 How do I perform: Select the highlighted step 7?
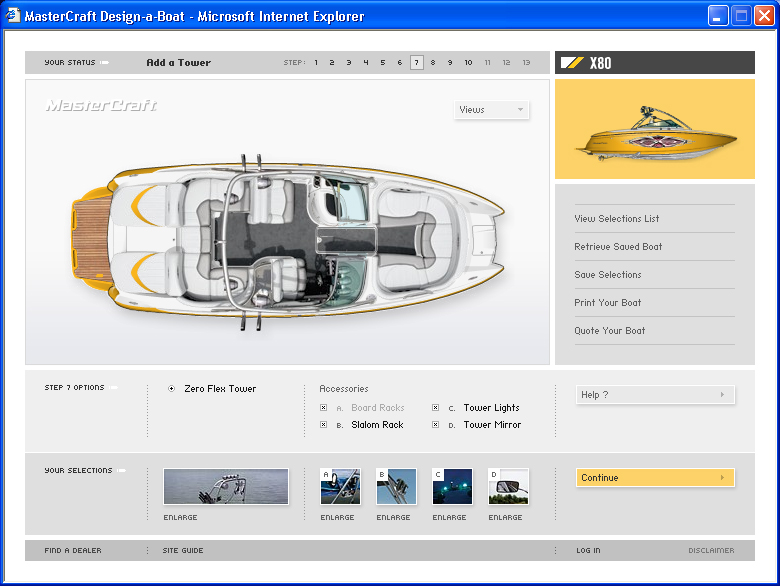[x=417, y=63]
